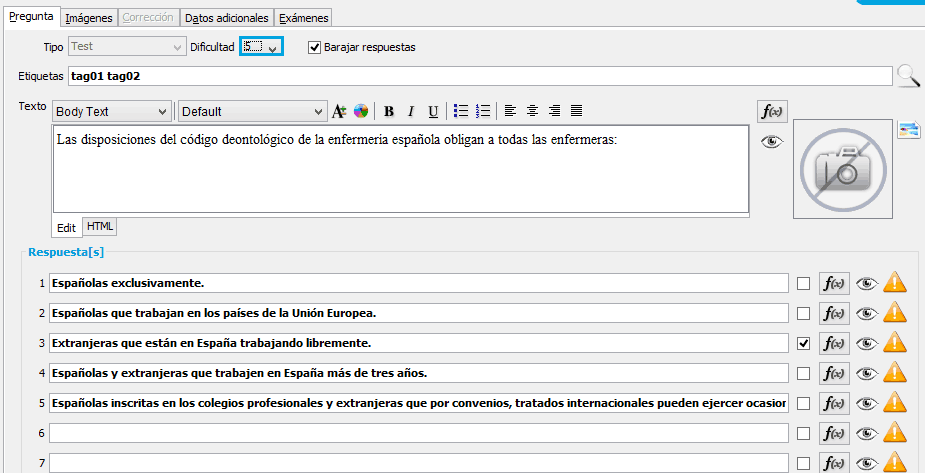Open formula editor for question text
Viewport: 925px width, 473px height.
(x=771, y=111)
